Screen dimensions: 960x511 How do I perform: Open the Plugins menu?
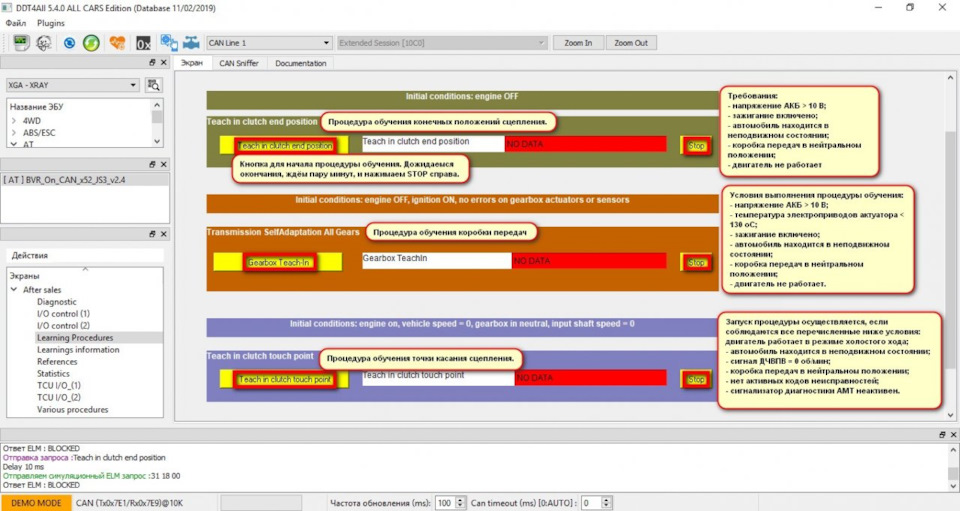coord(51,23)
